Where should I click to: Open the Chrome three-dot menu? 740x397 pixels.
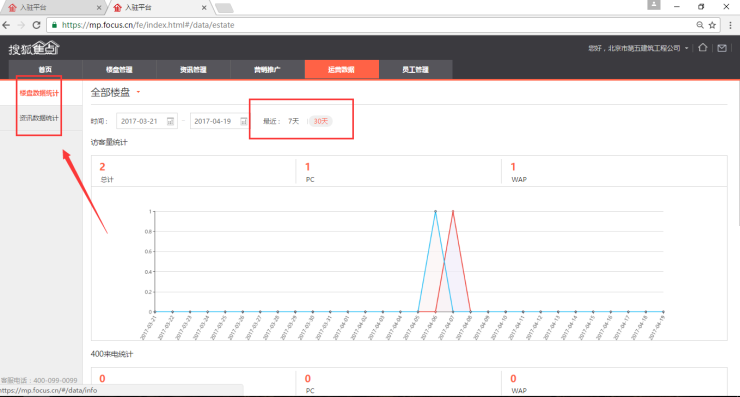tap(730, 25)
